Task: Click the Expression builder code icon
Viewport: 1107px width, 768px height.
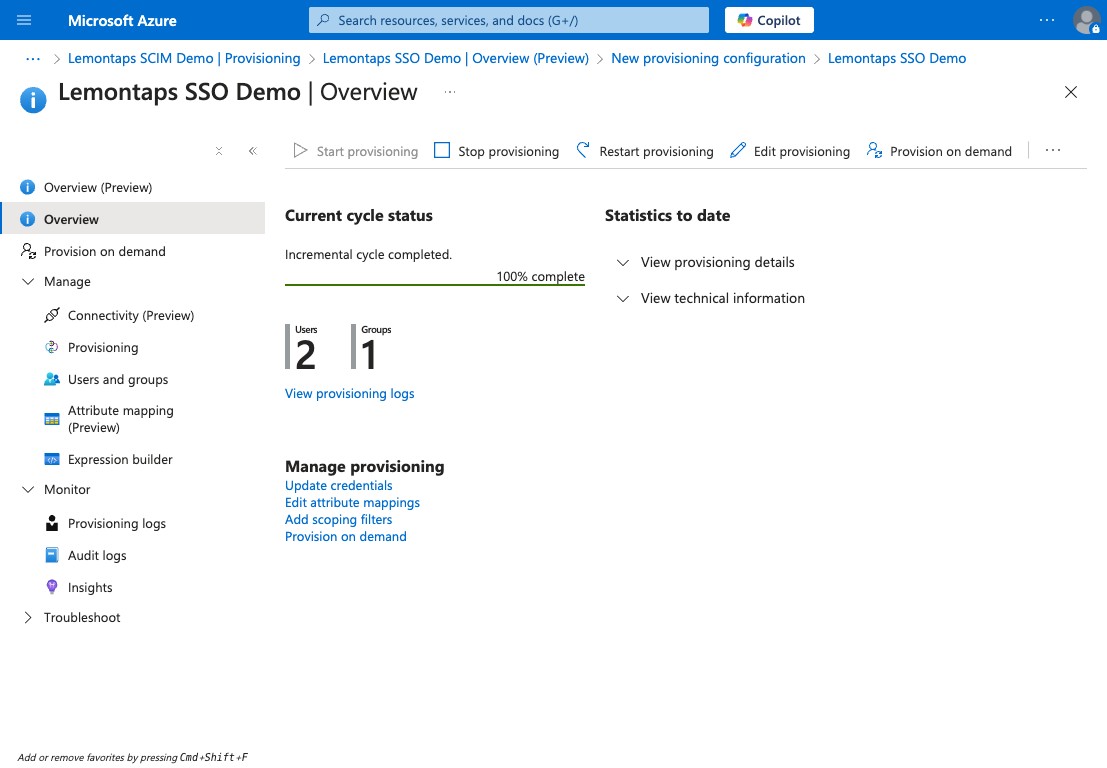Action: [52, 460]
